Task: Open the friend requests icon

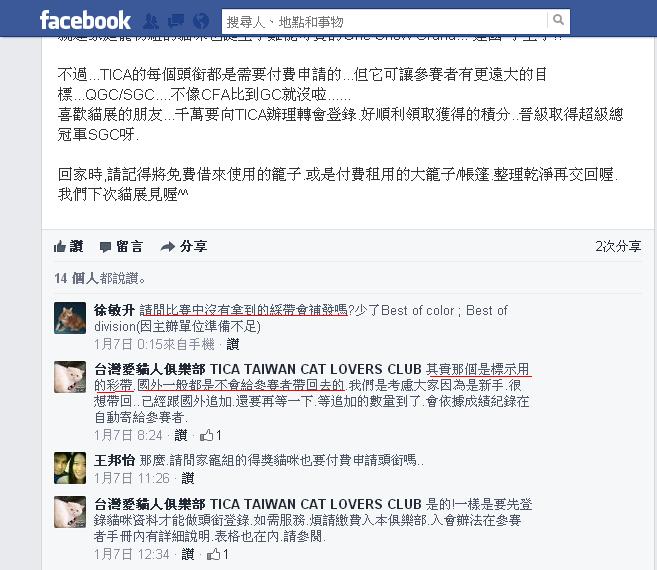Action: [x=151, y=21]
